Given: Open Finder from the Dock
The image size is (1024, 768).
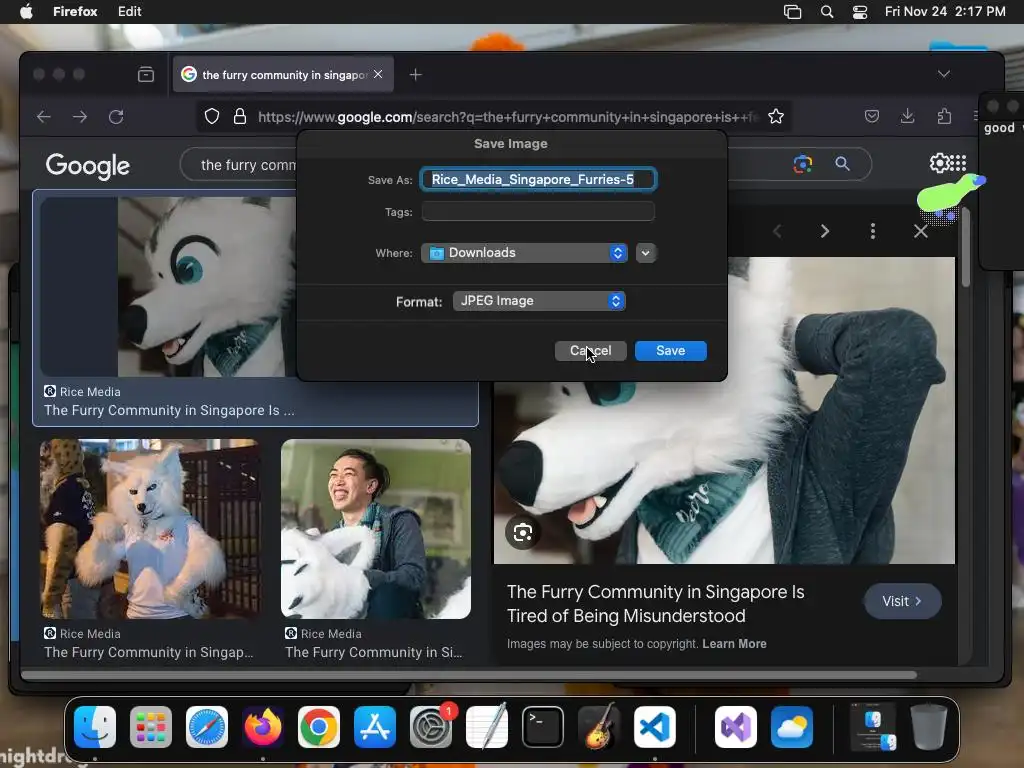Looking at the screenshot, I should tap(95, 727).
